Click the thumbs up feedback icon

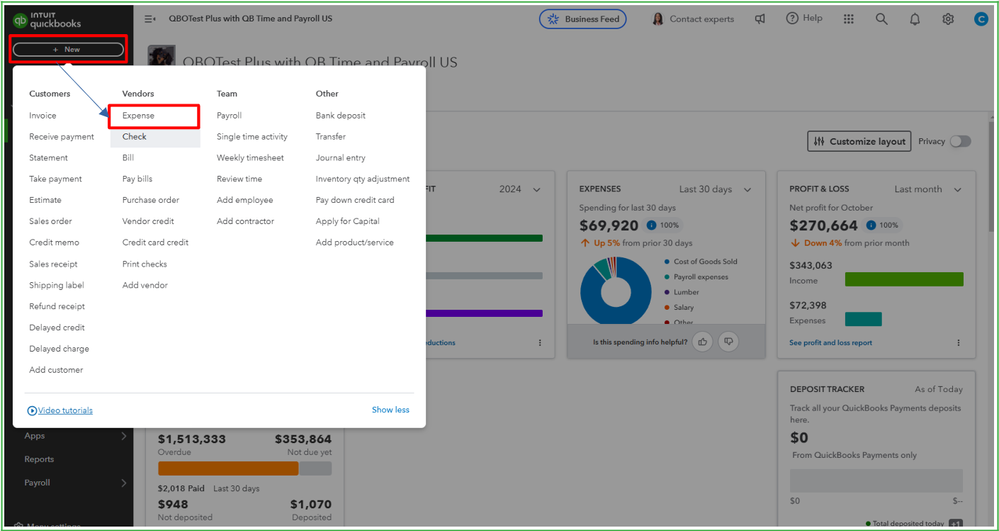coord(703,342)
